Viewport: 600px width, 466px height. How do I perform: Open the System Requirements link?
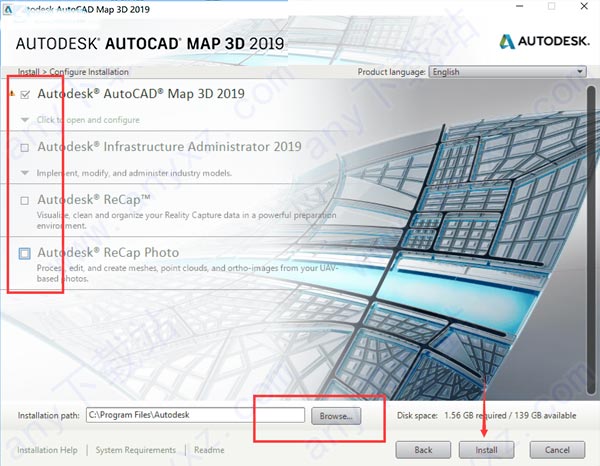tap(135, 450)
